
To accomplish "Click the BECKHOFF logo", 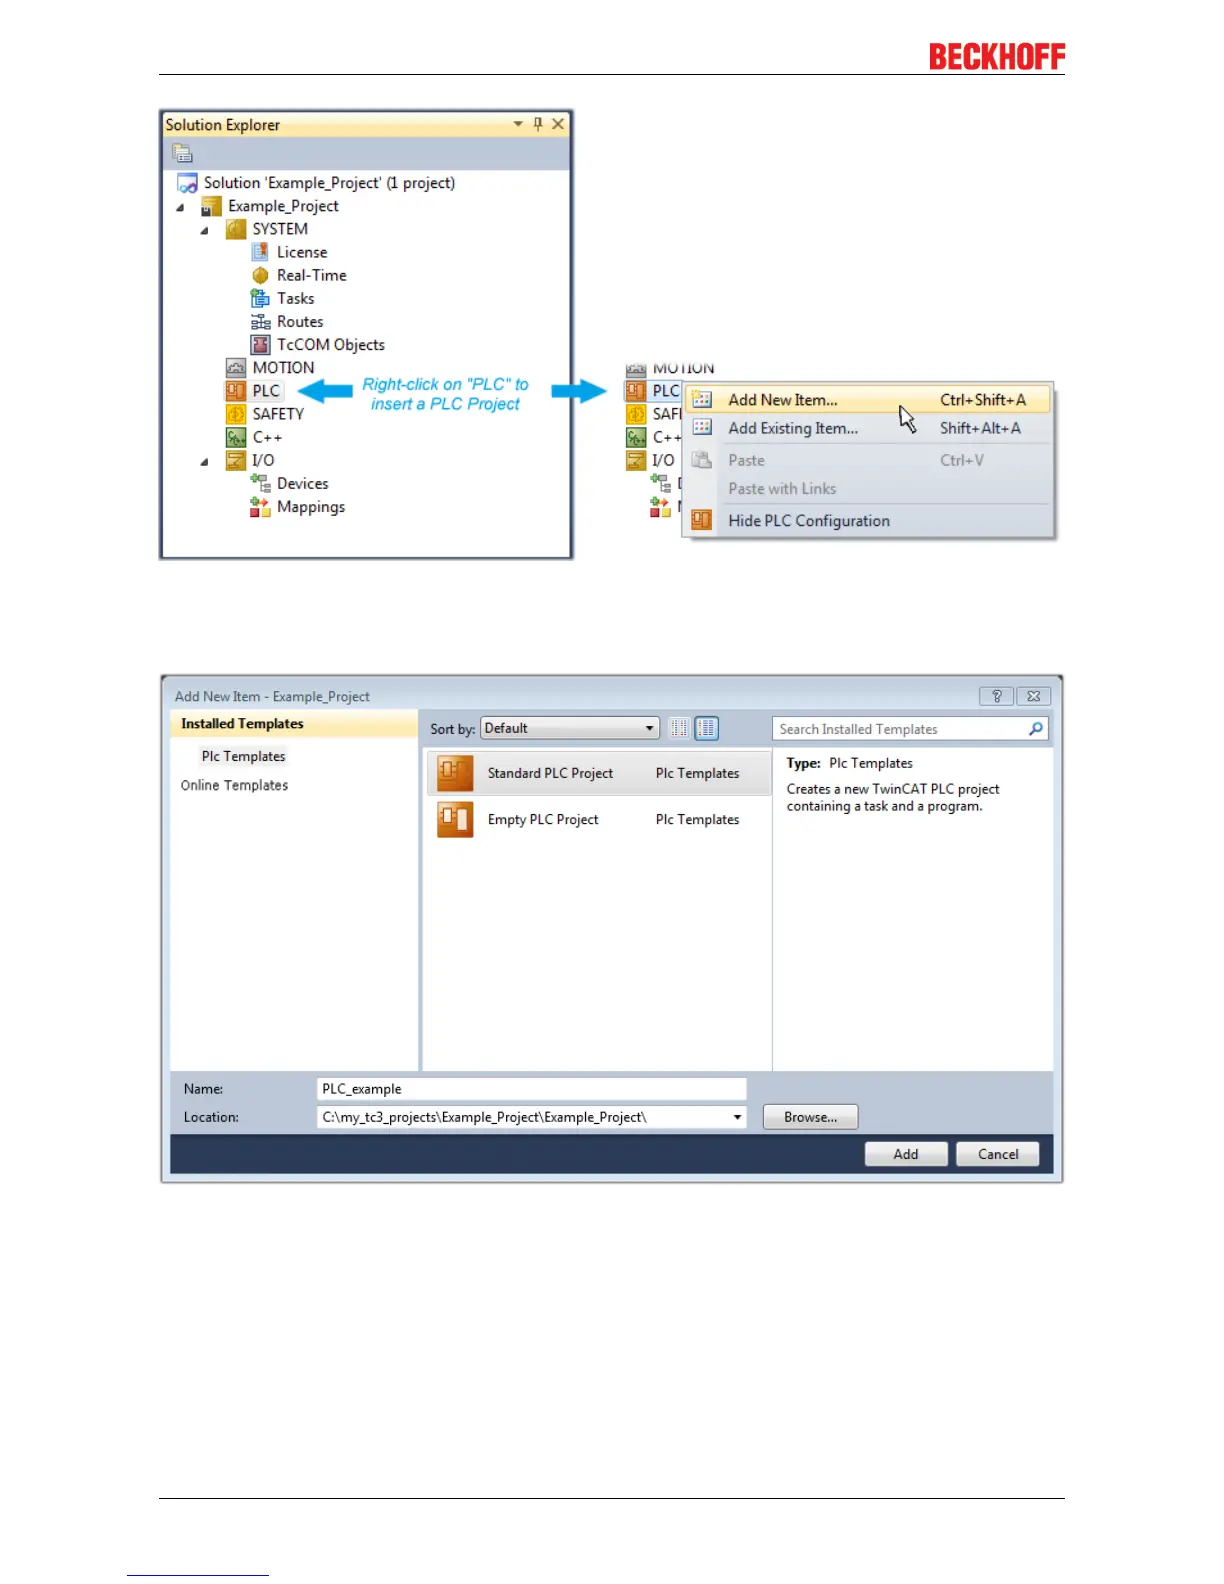I will (997, 57).
